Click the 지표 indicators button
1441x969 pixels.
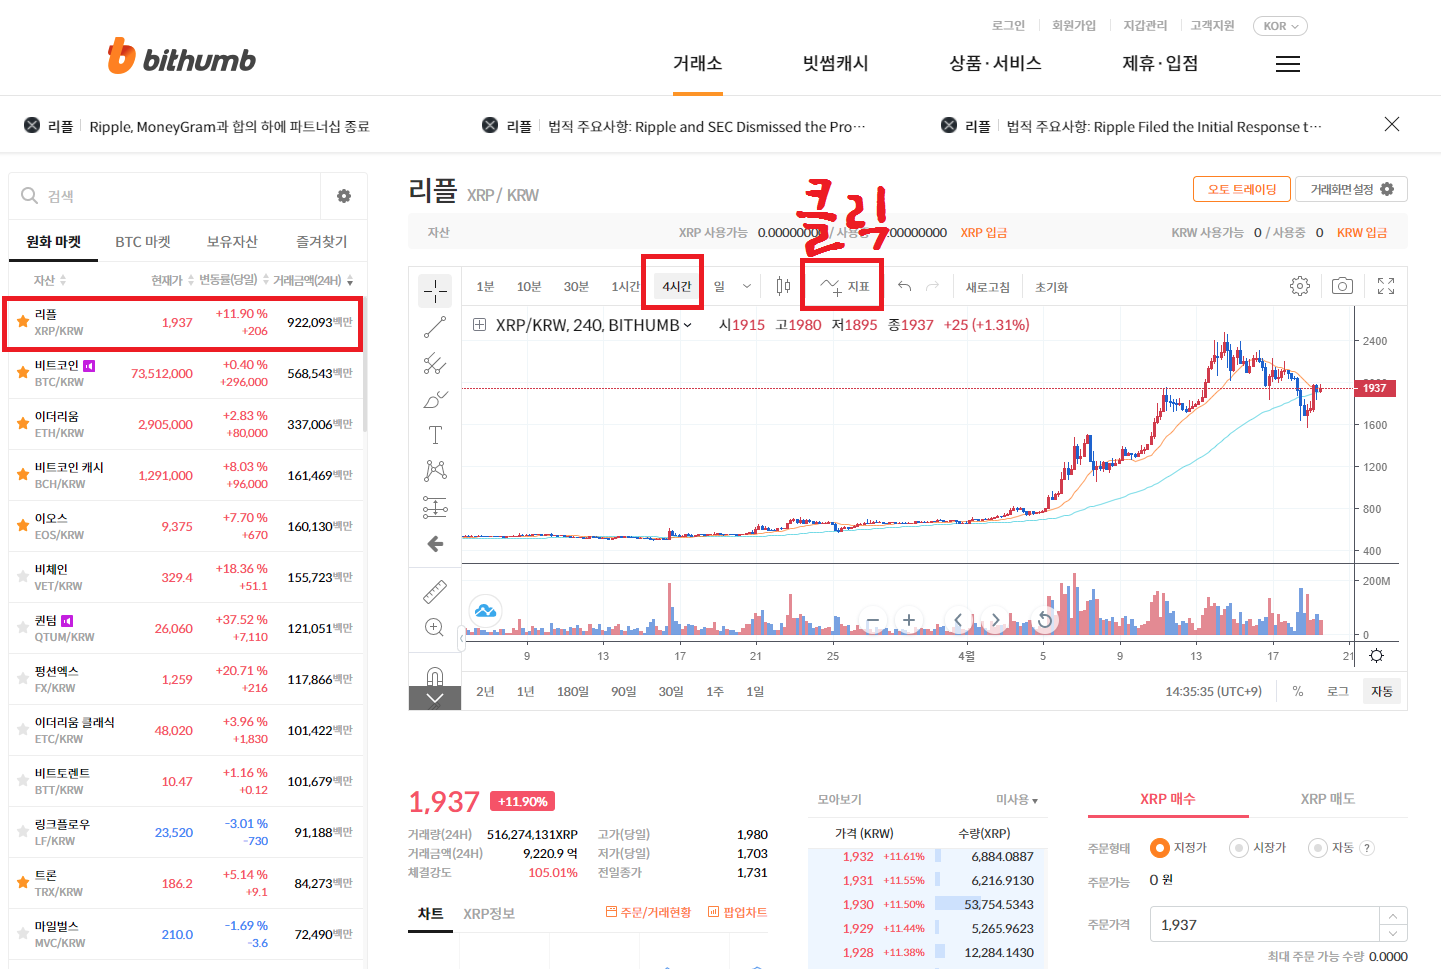point(845,287)
